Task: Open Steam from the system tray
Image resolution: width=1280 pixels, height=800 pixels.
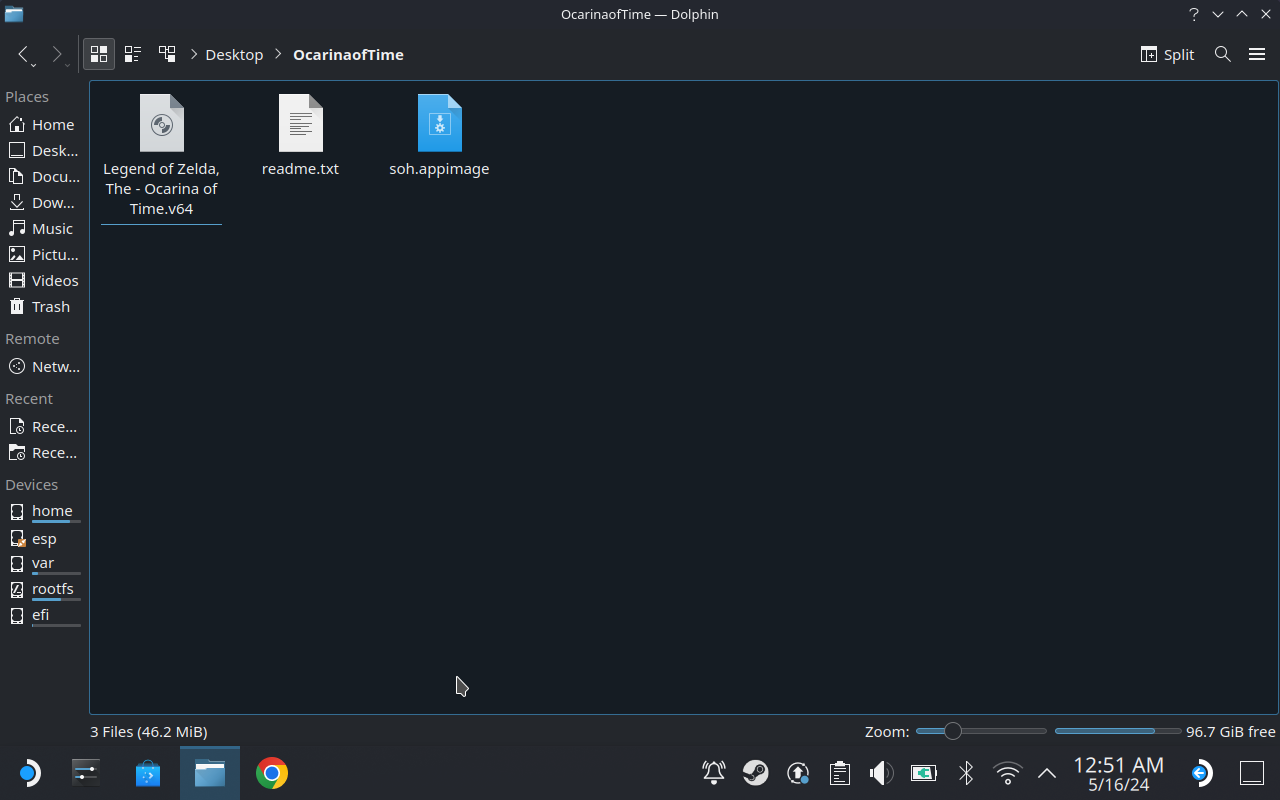Action: (755, 773)
